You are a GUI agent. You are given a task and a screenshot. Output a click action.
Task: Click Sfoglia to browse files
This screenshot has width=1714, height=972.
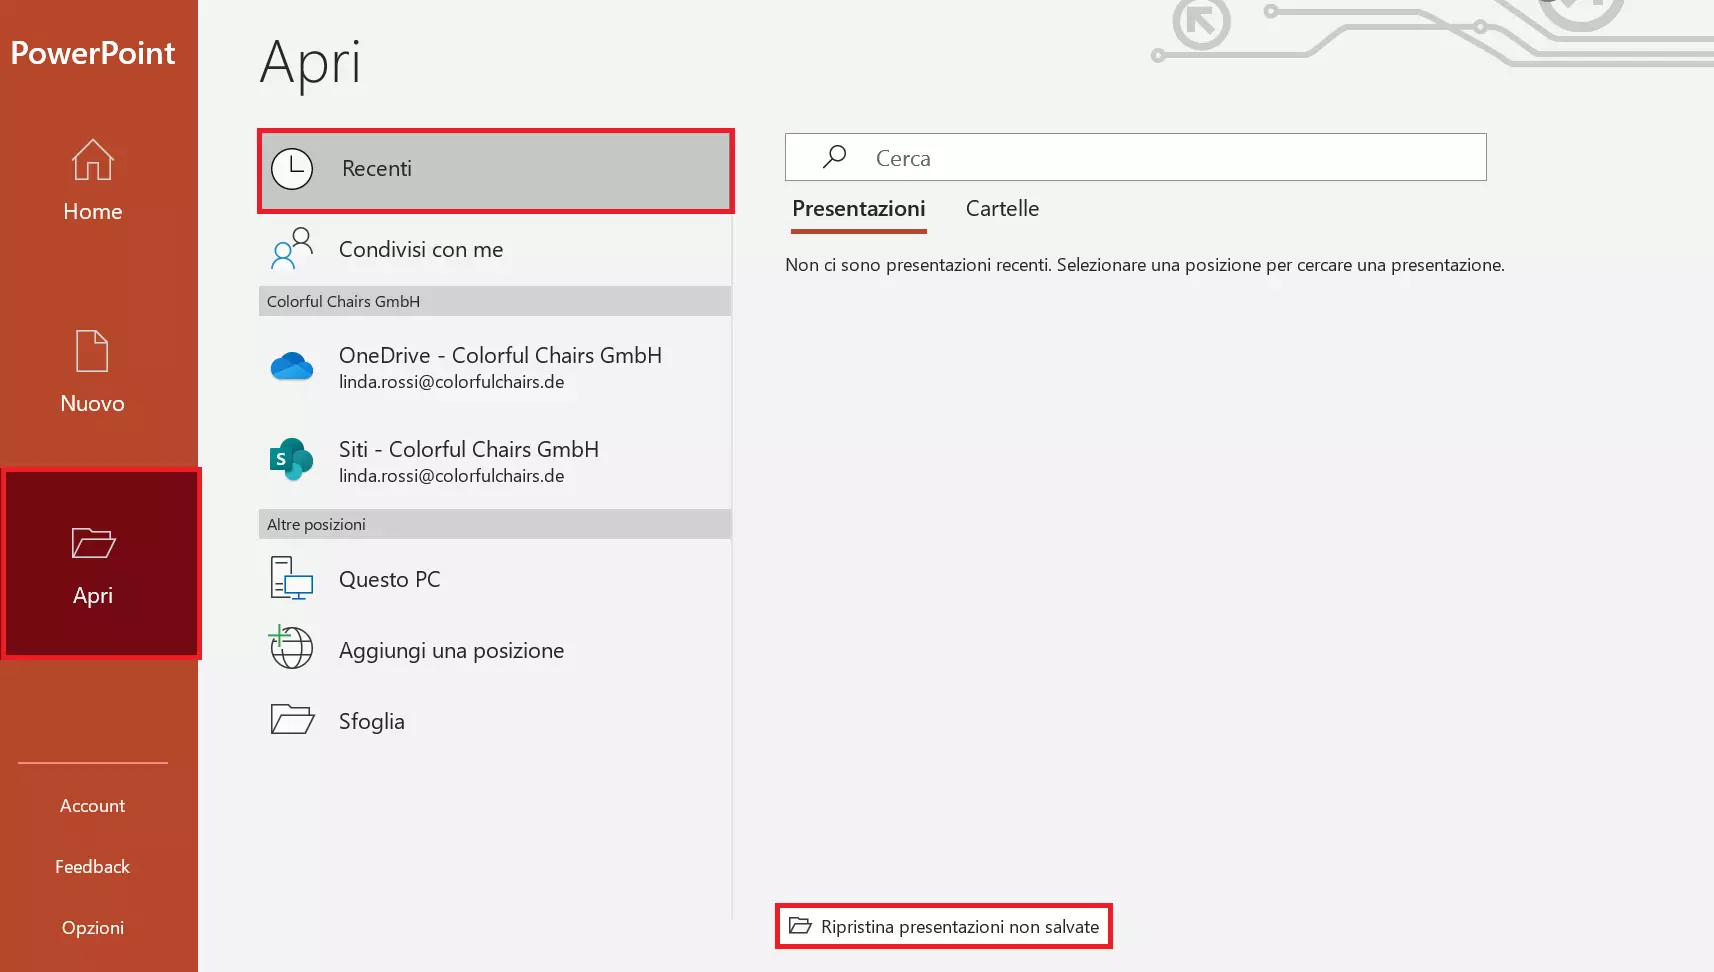pyautogui.click(x=372, y=722)
